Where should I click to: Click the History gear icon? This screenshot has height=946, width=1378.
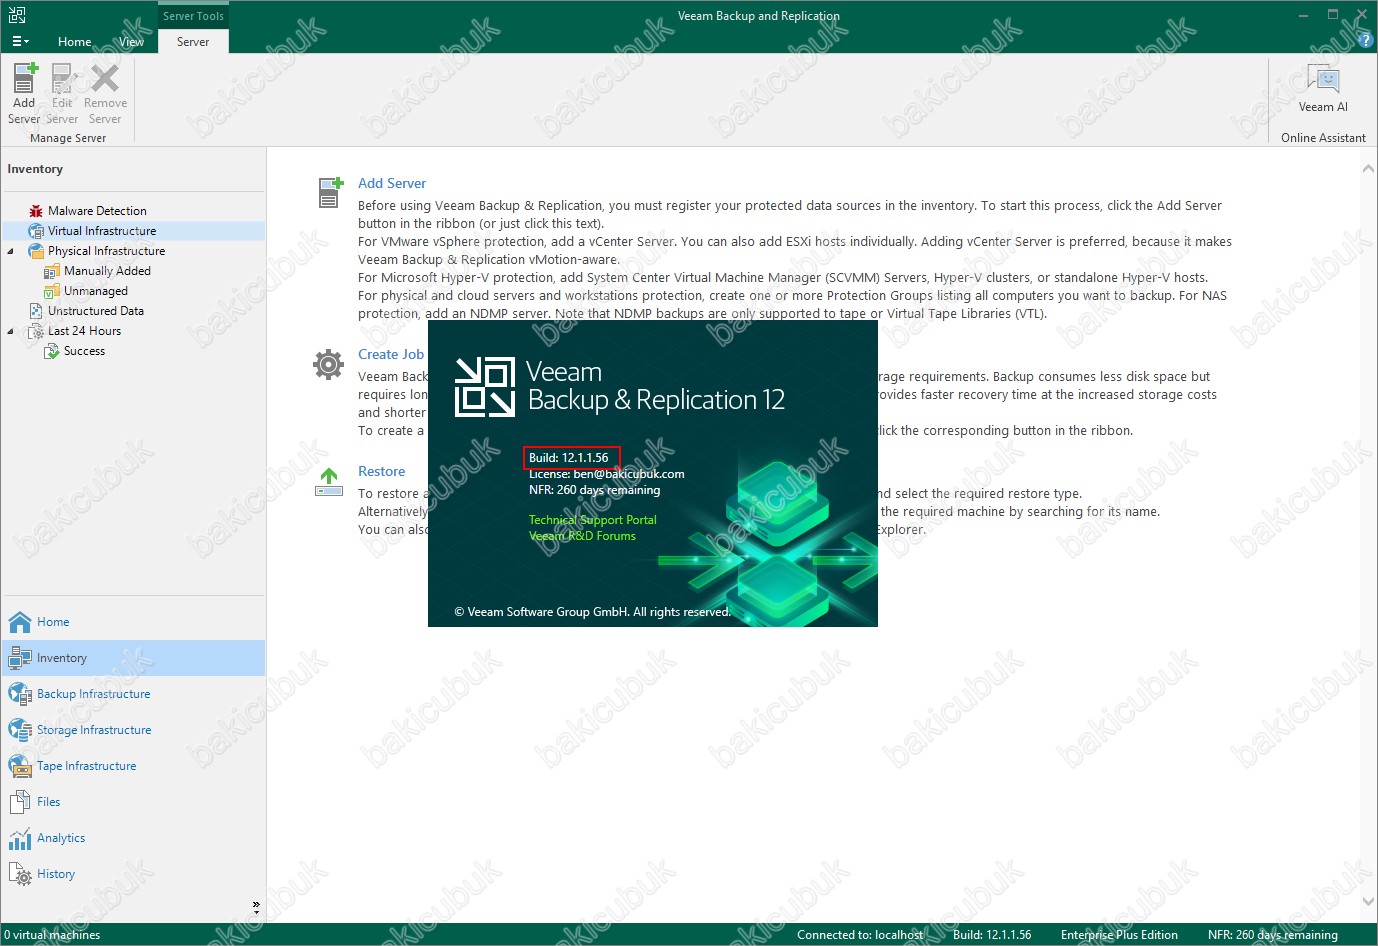point(20,874)
